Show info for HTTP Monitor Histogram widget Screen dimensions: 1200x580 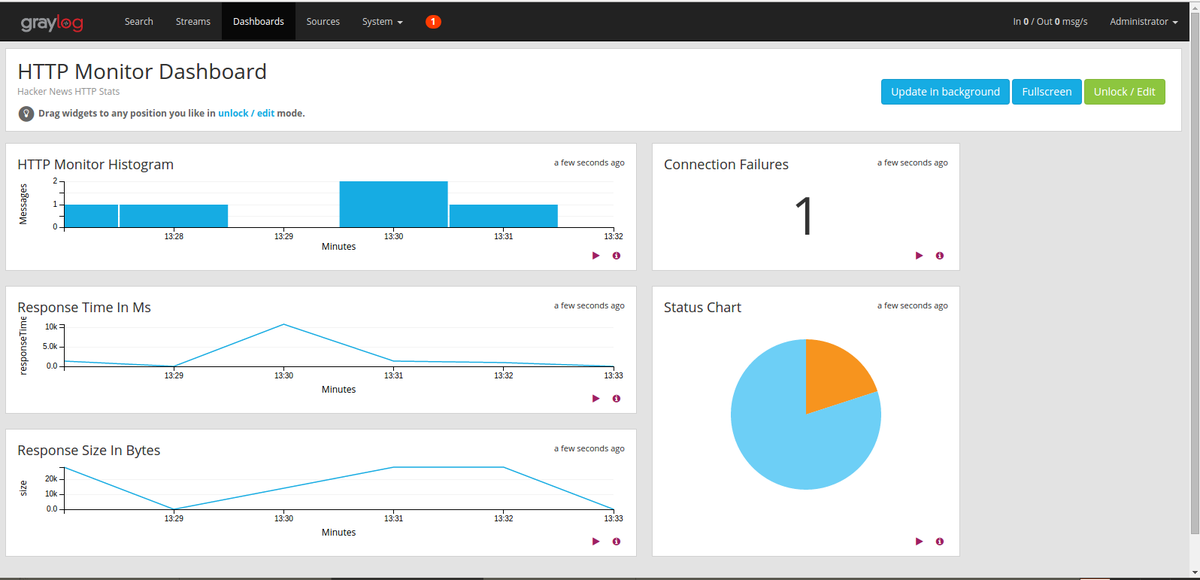point(616,256)
